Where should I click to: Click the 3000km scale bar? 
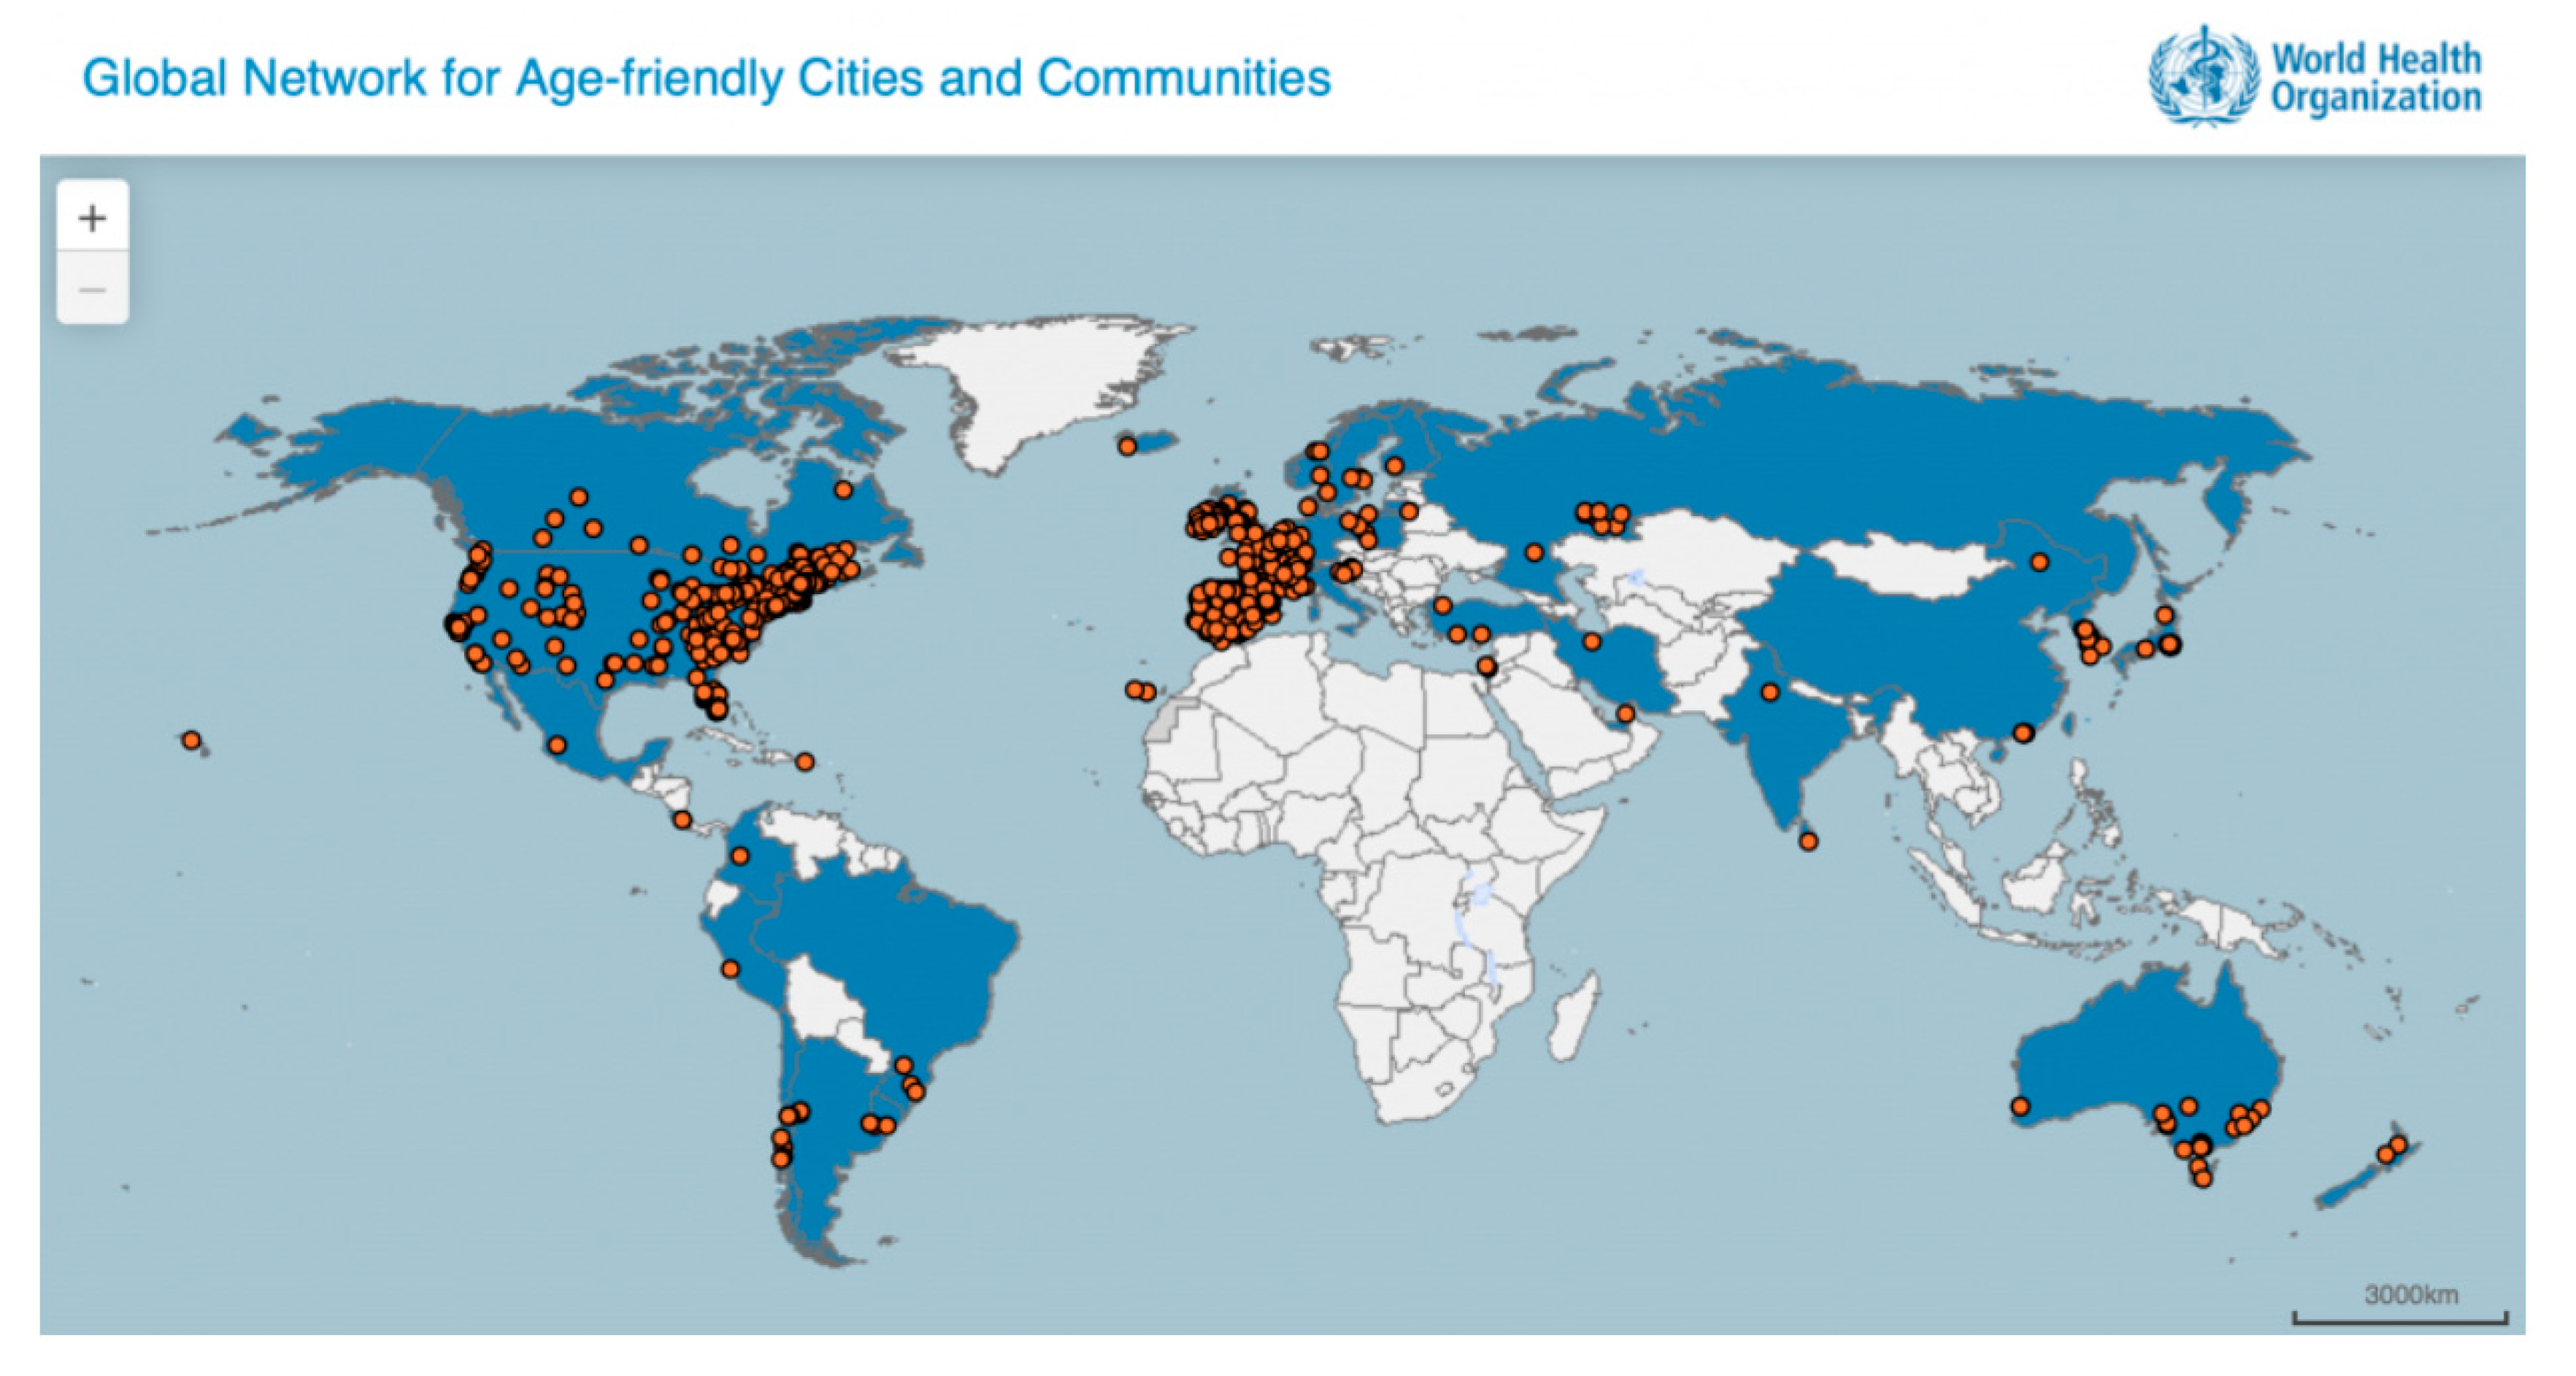(2400, 1304)
